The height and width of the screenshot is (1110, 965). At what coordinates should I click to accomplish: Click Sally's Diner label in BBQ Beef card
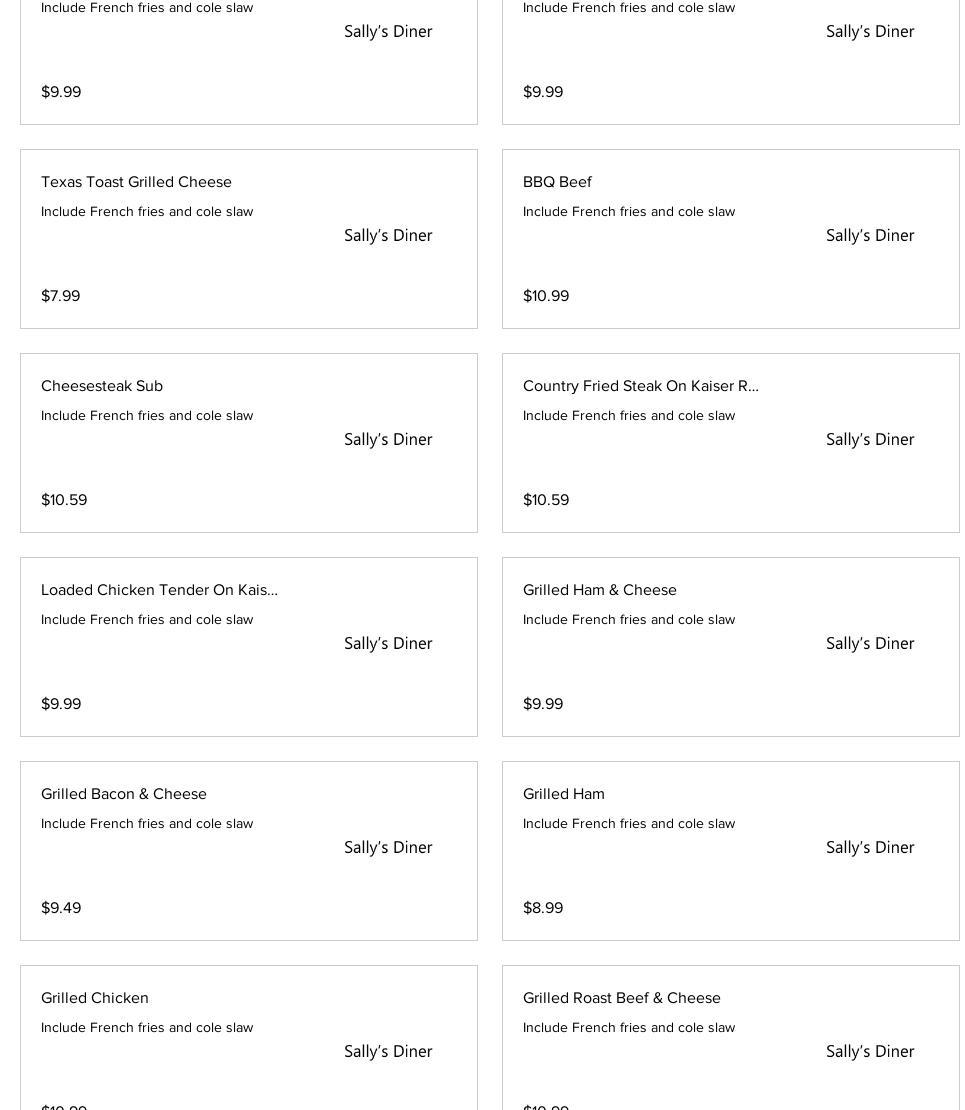[870, 236]
